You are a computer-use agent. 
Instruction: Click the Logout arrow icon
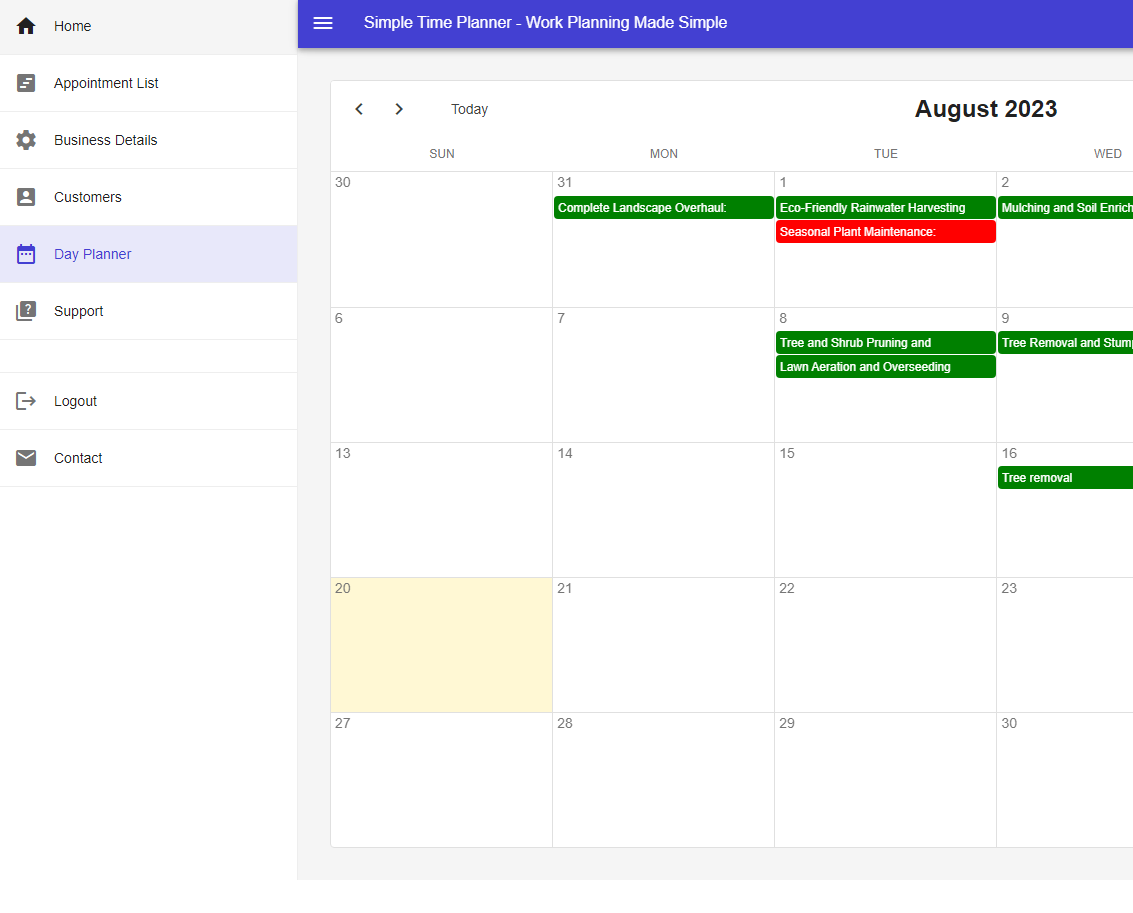click(x=26, y=401)
